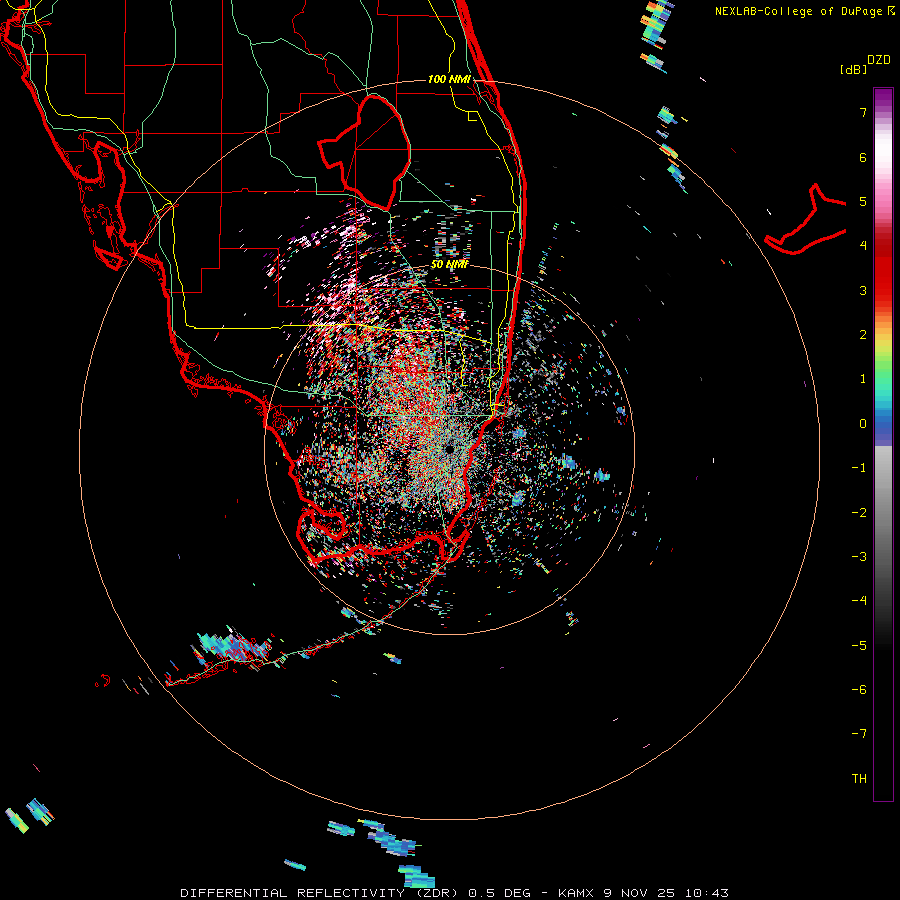The width and height of the screenshot is (900, 900).
Task: Click the -3 value on the color scale
Action: tap(859, 557)
